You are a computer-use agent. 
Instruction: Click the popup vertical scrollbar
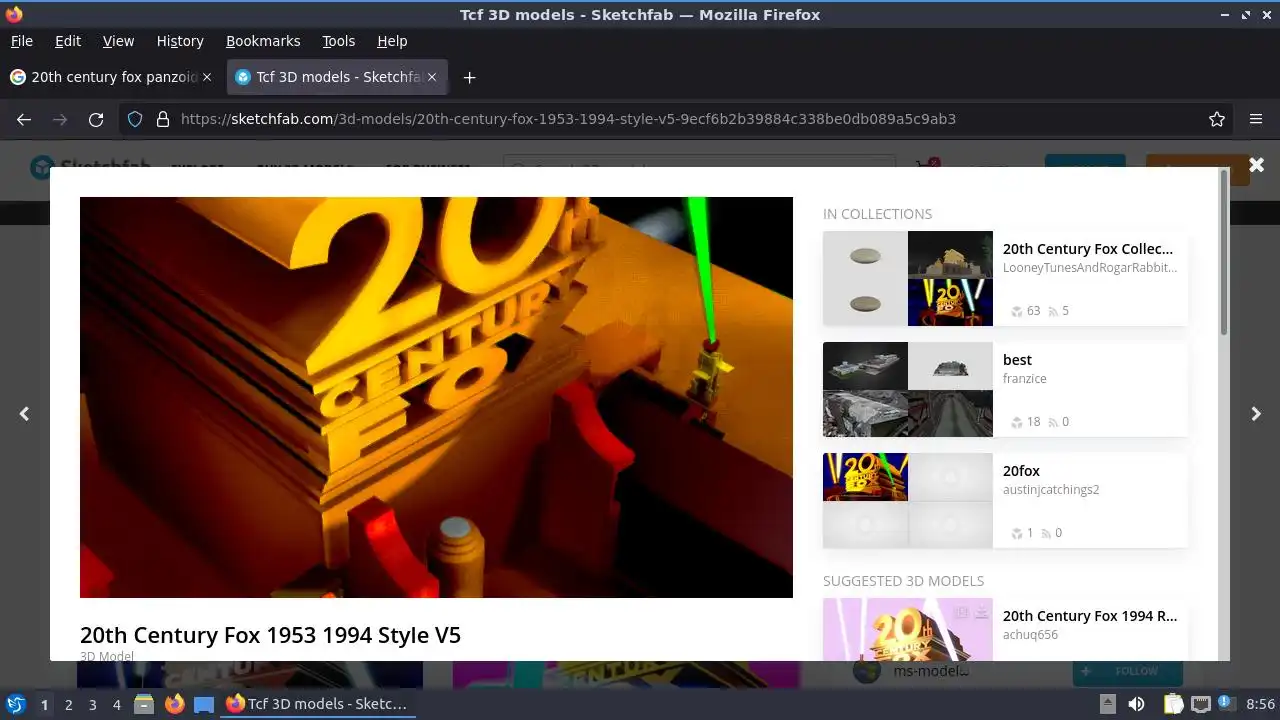click(x=1223, y=255)
